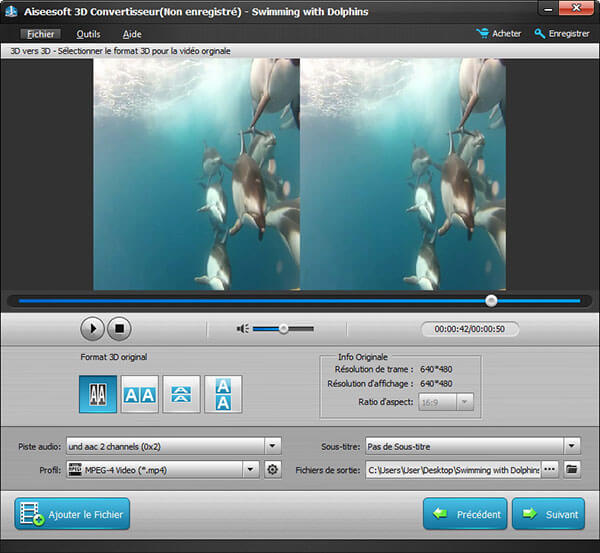Open the Fichier menu
600x553 pixels.
tap(40, 34)
